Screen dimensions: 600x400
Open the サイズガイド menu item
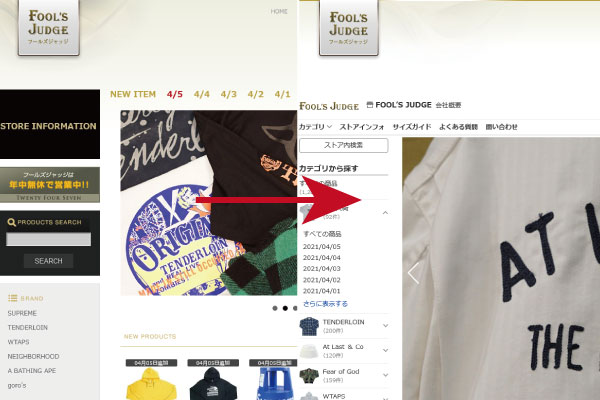click(x=412, y=127)
